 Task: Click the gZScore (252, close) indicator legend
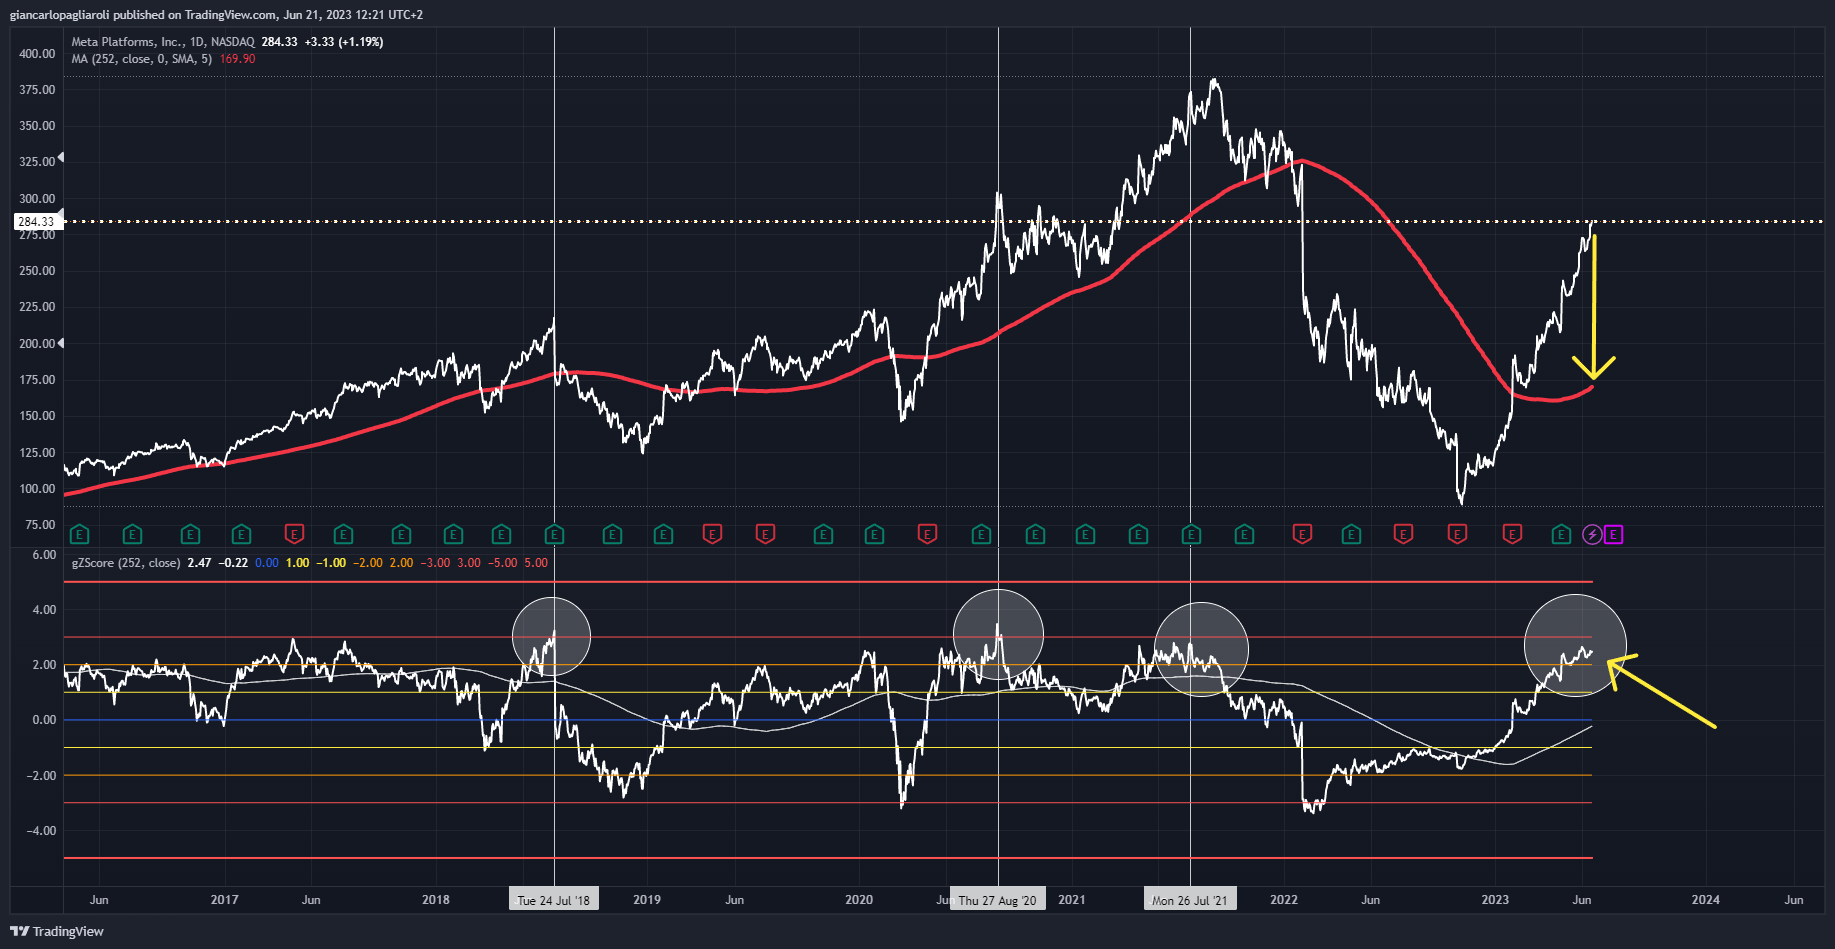point(126,563)
